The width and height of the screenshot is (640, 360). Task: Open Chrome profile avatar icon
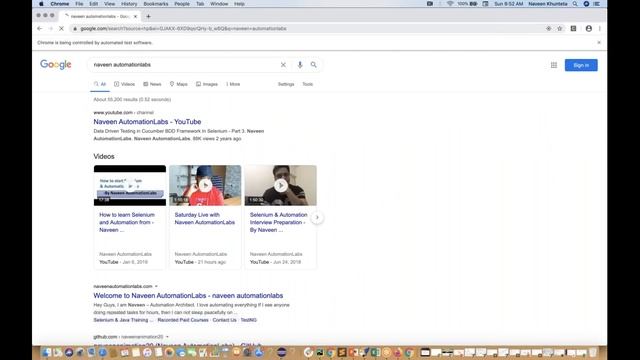(589, 29)
